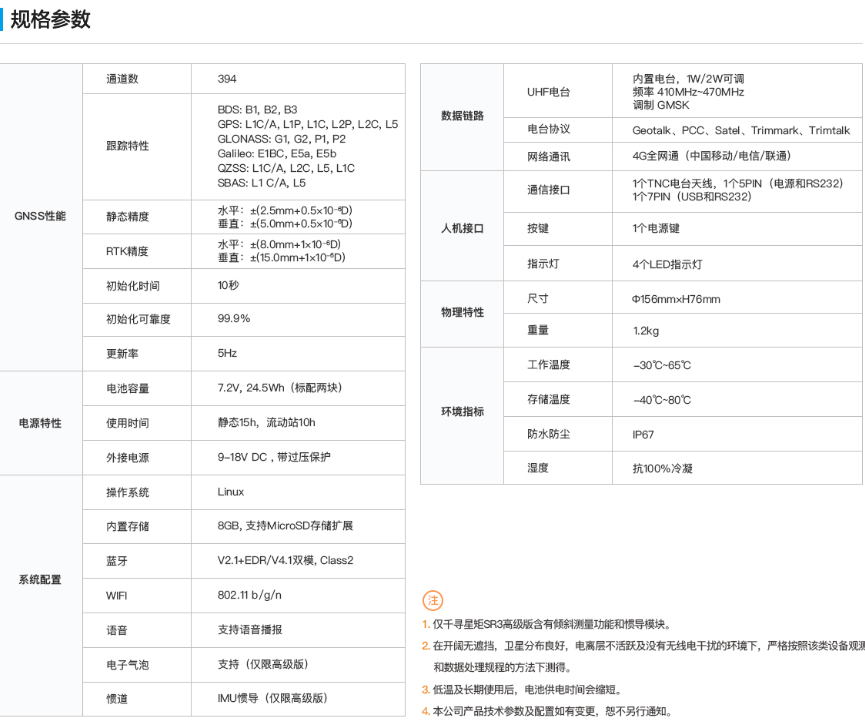Image resolution: width=865 pixels, height=720 pixels.
Task: Select the "系统配置" category cell
Action: coord(40,579)
